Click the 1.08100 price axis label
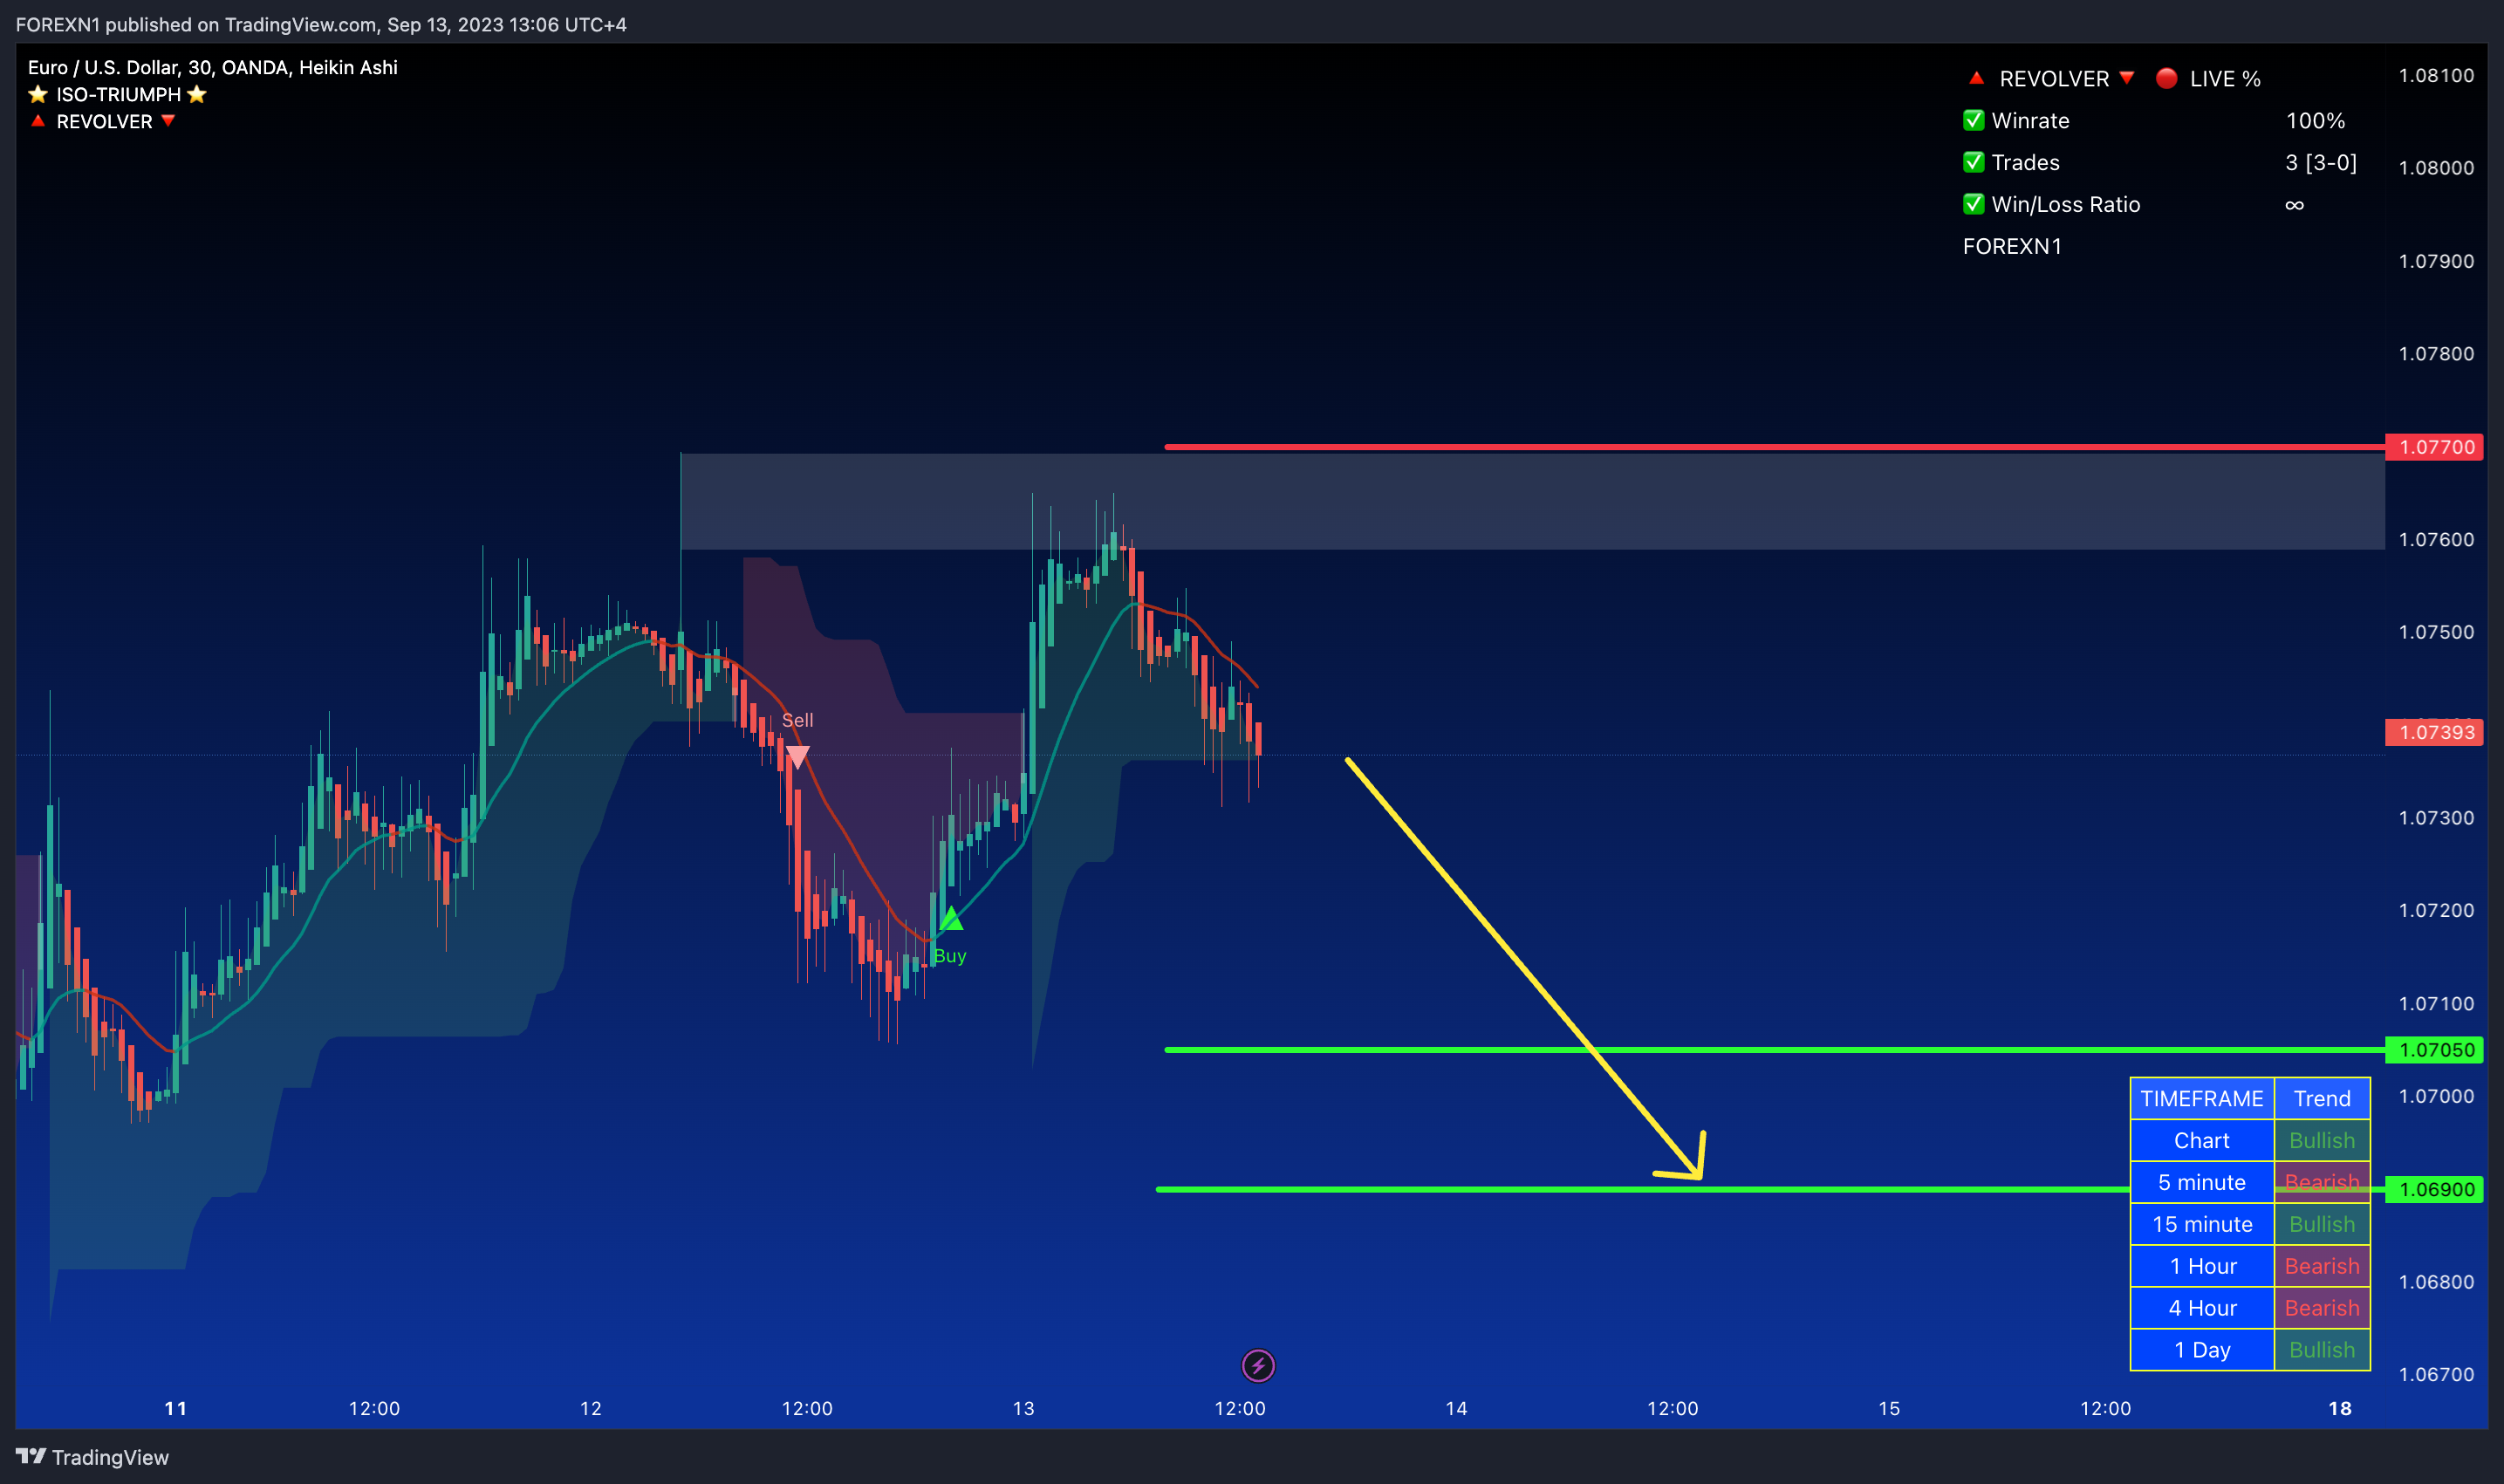 (2436, 75)
